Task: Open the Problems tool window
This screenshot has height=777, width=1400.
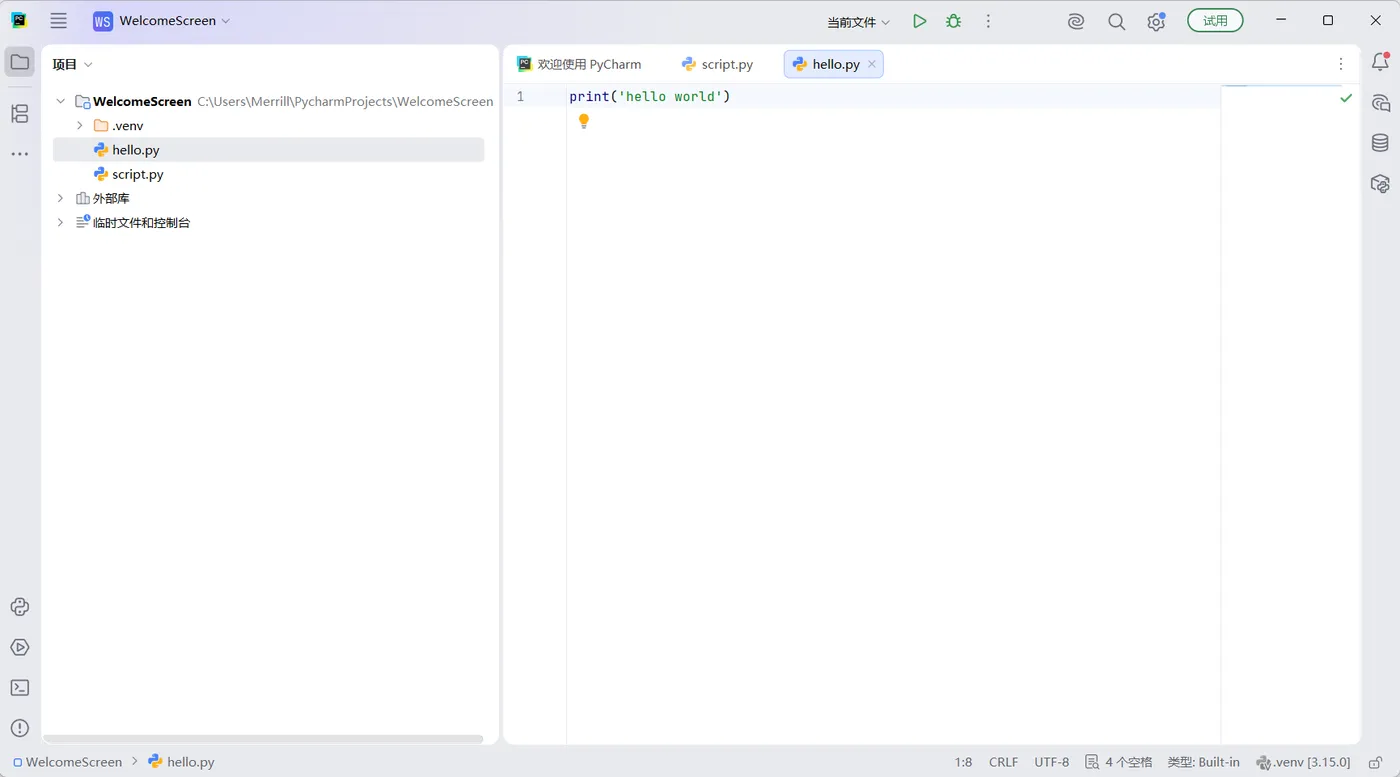Action: click(x=20, y=728)
